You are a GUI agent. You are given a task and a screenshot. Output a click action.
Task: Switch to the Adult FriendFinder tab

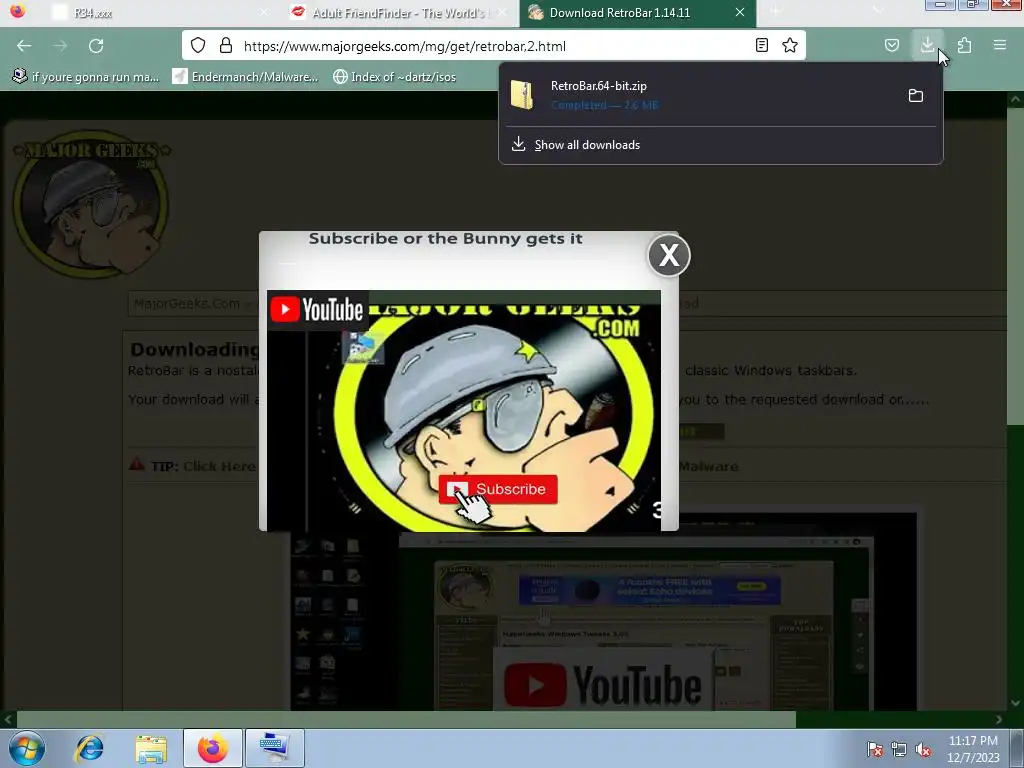point(399,13)
